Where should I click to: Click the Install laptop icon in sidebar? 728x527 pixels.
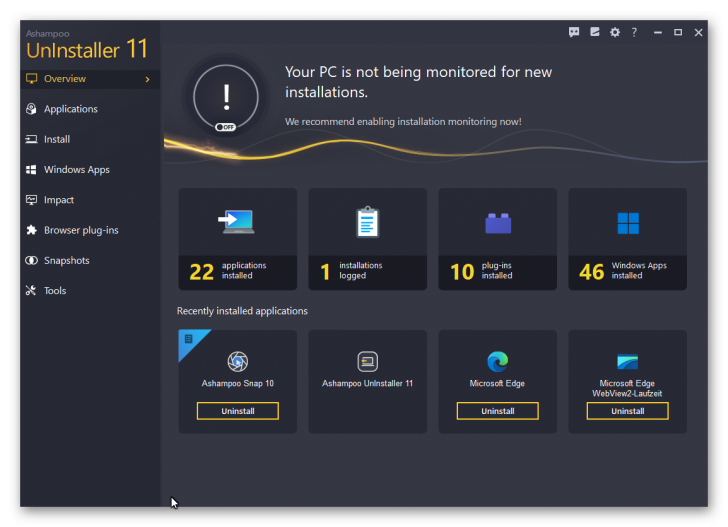(x=31, y=139)
